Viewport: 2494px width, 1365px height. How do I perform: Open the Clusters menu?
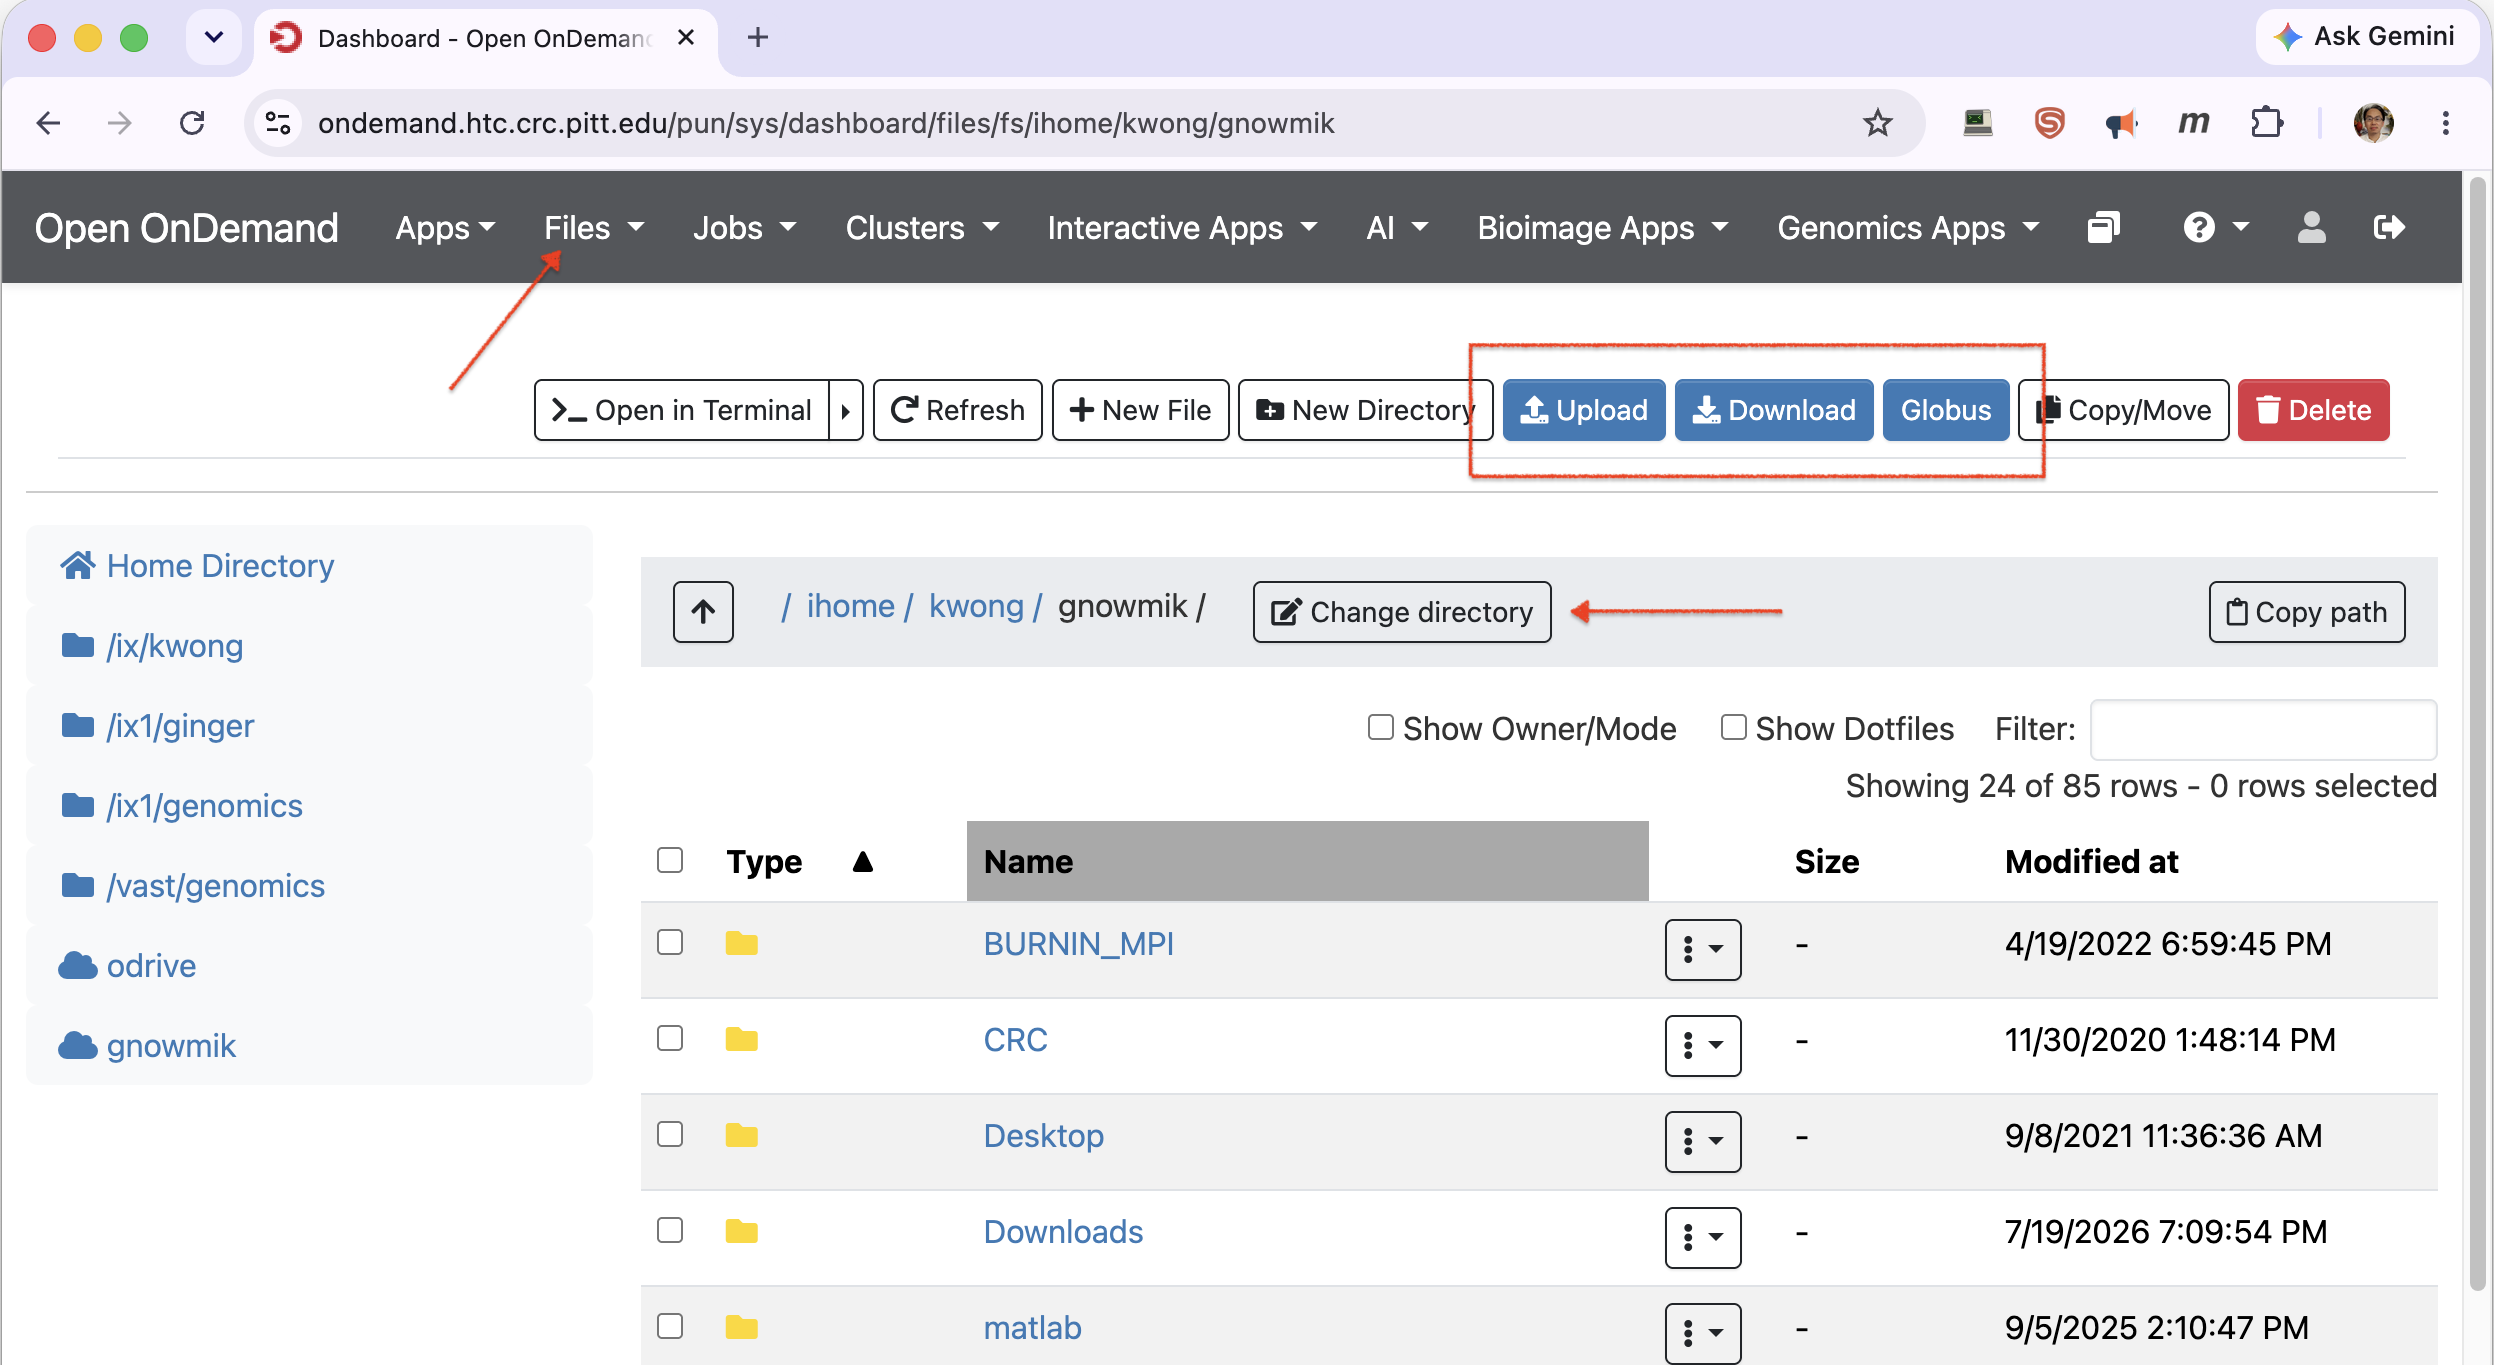[922, 228]
